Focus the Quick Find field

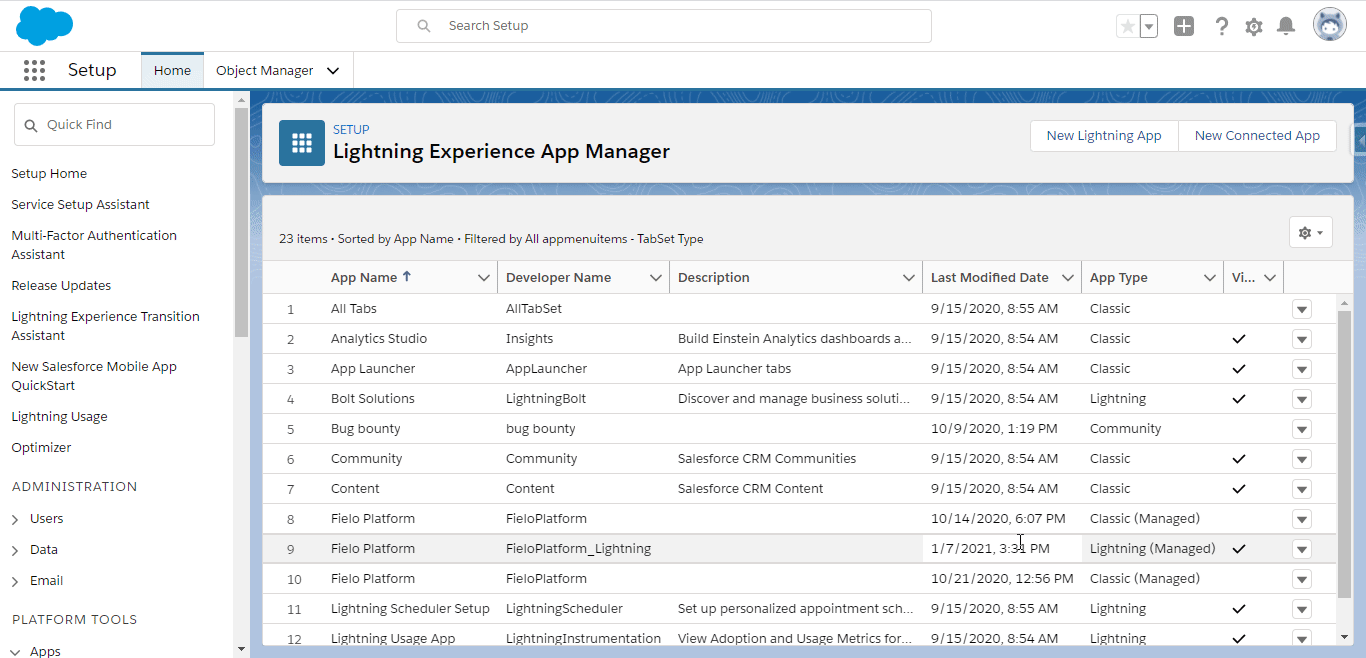point(114,125)
